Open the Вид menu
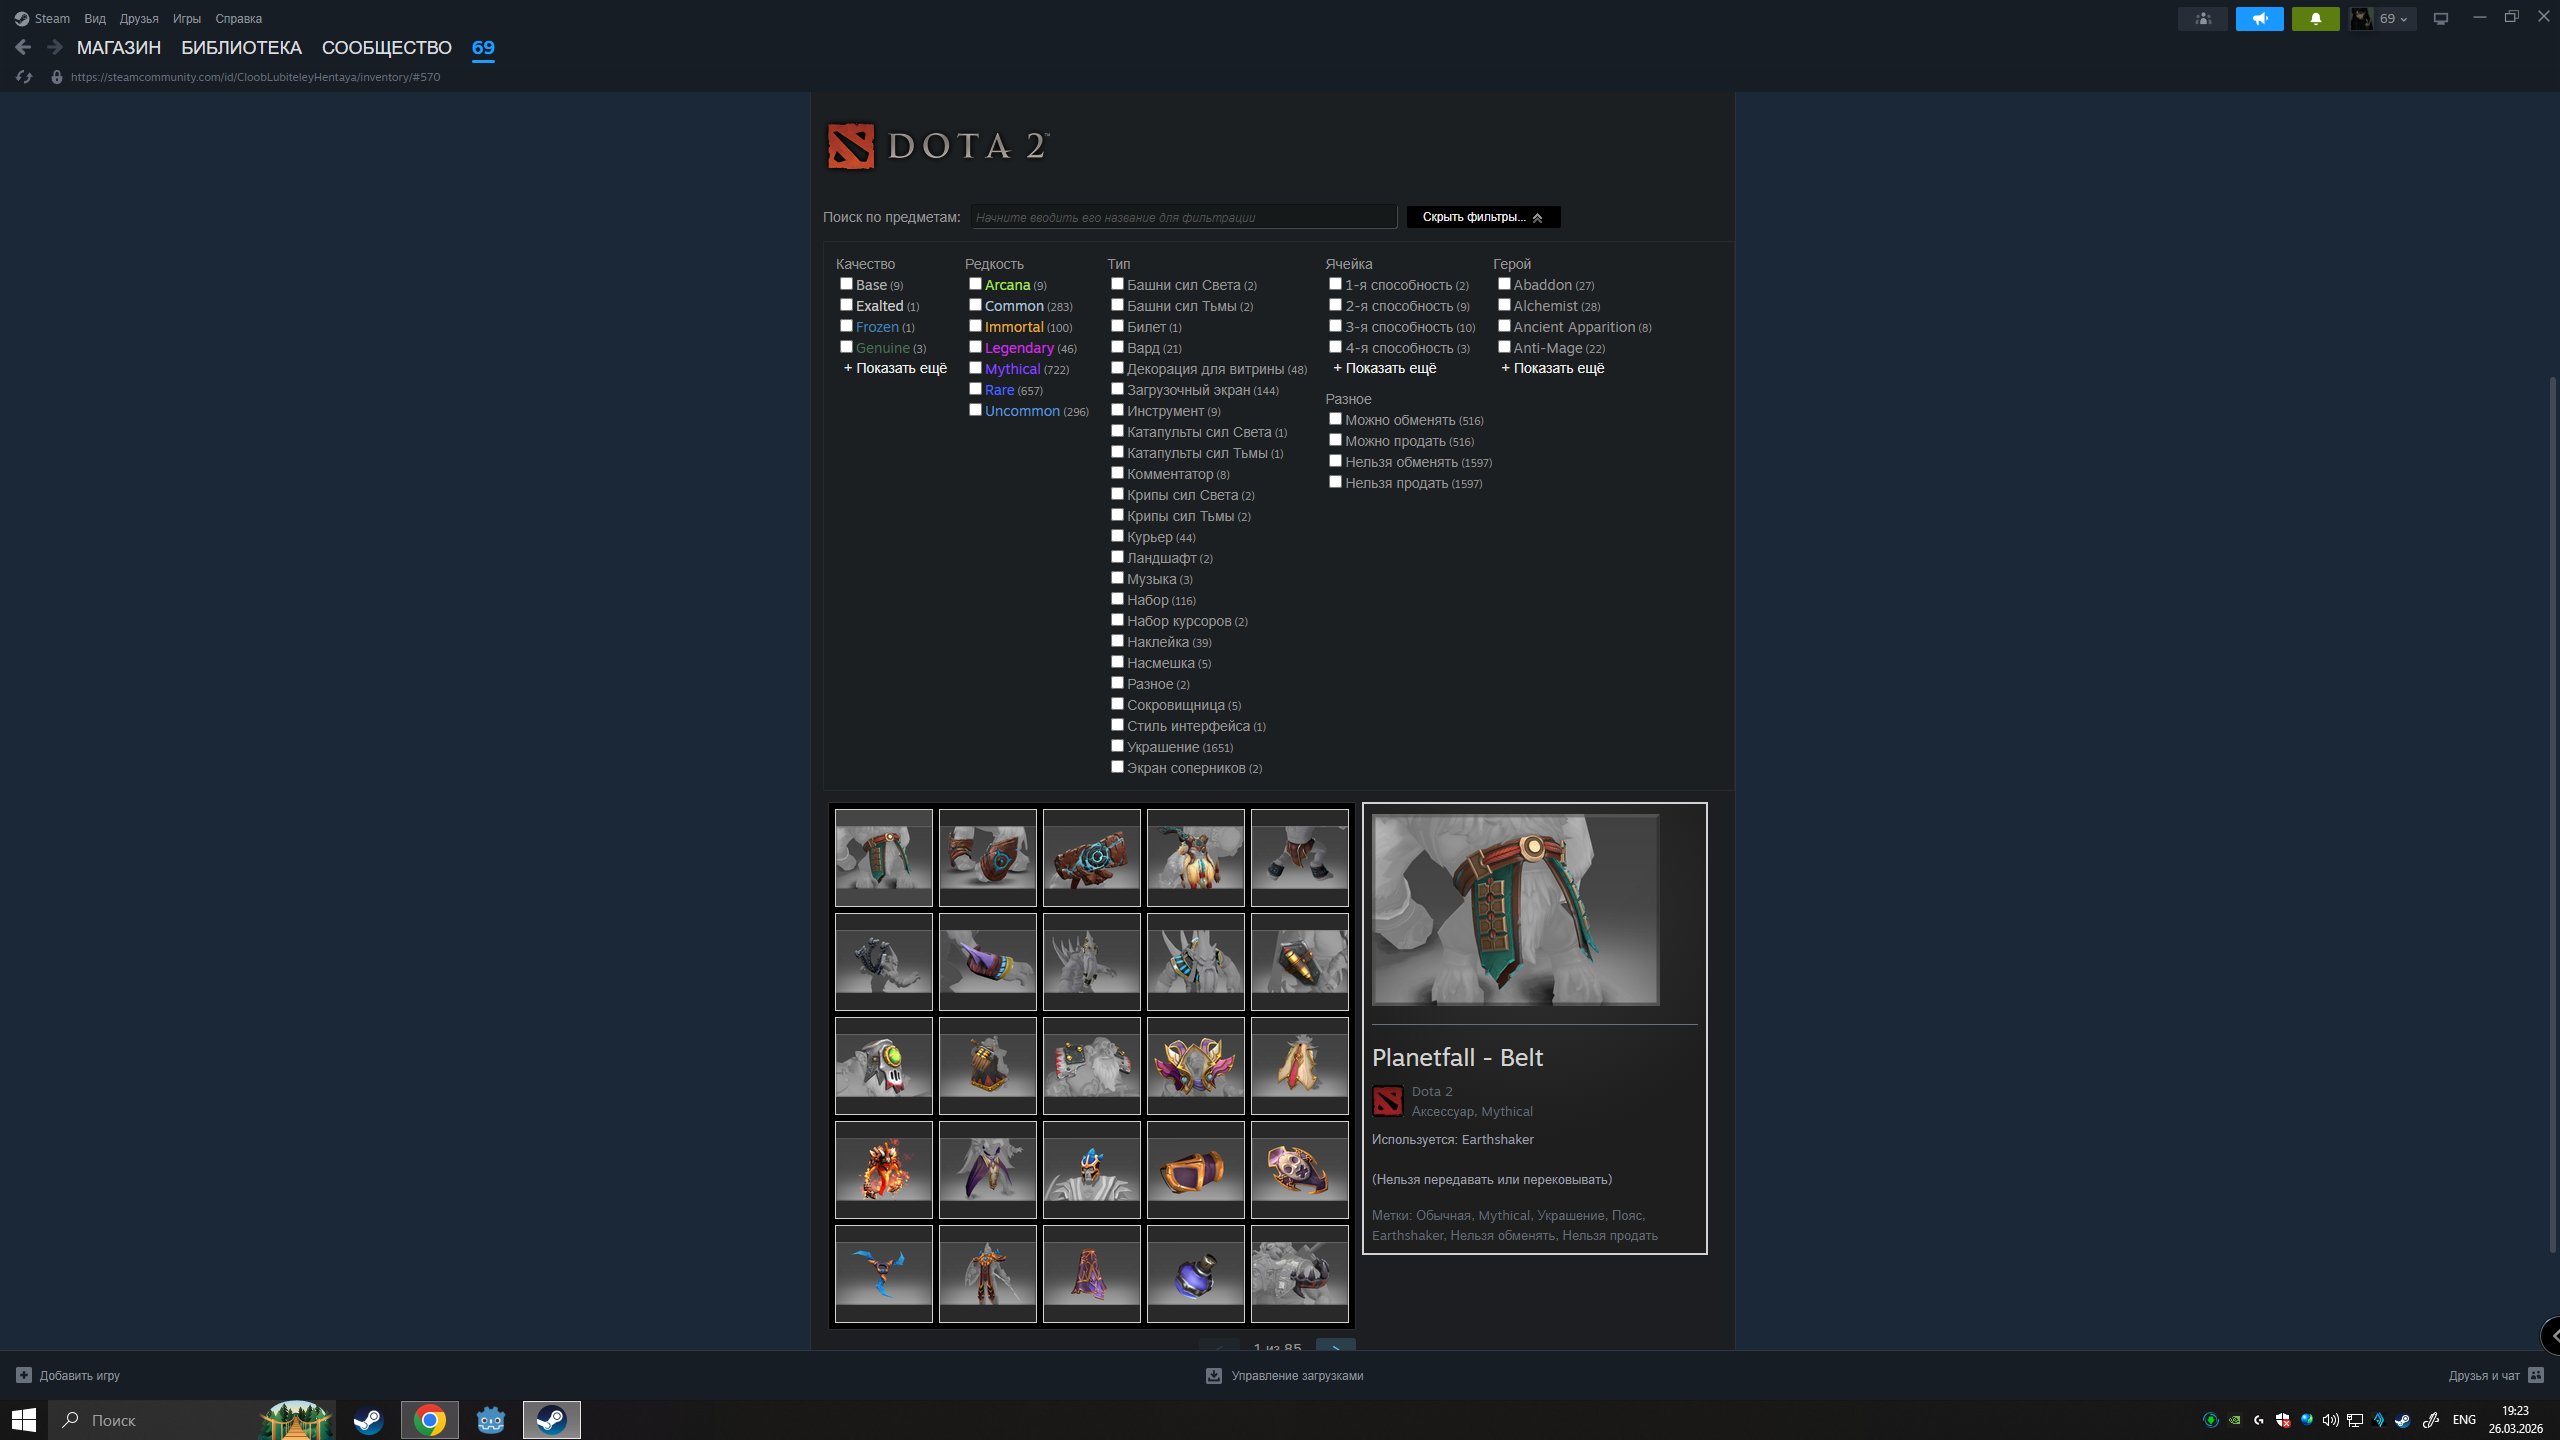 [x=95, y=18]
